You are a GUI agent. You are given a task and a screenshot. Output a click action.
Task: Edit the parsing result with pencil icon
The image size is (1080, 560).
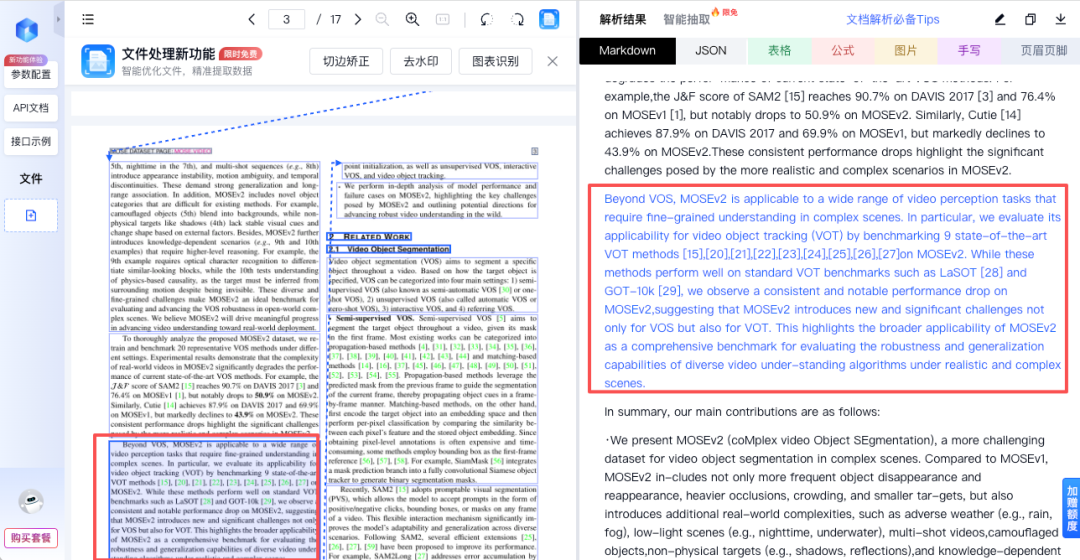click(x=1000, y=19)
